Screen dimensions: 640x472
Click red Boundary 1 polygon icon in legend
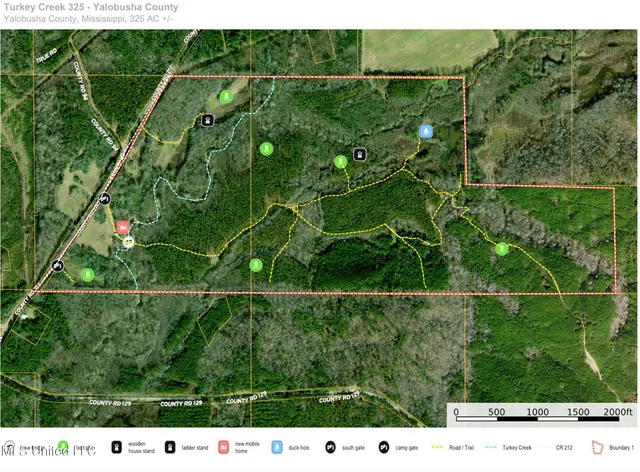(598, 448)
